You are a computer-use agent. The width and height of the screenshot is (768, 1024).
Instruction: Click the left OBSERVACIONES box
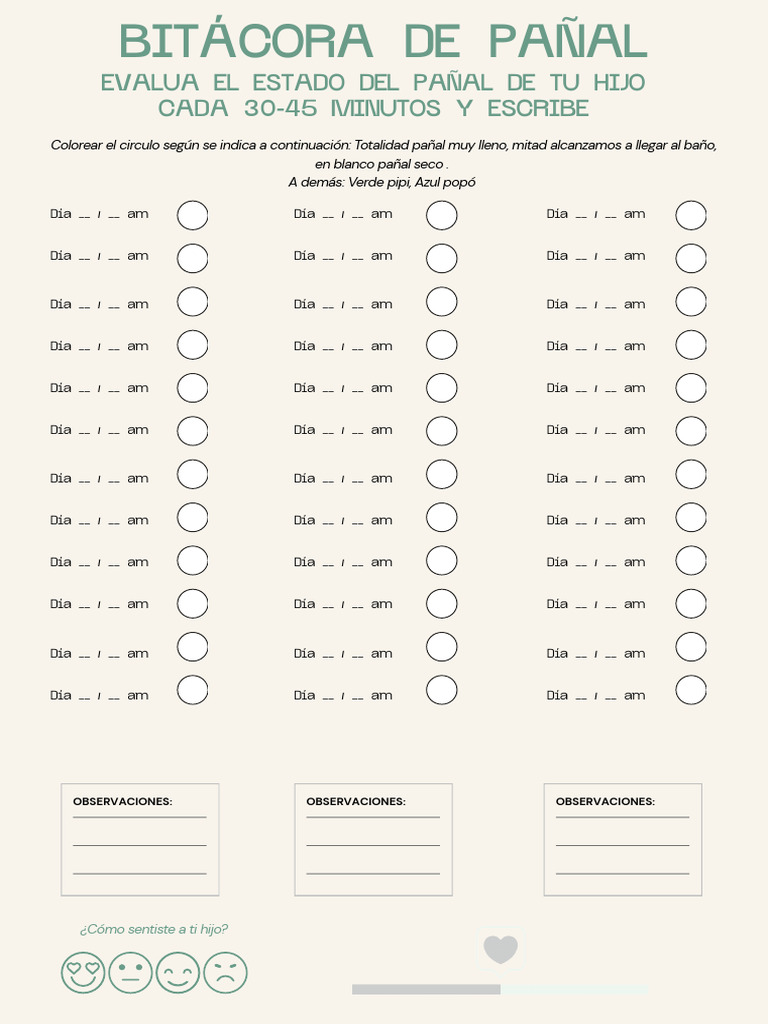tap(140, 840)
